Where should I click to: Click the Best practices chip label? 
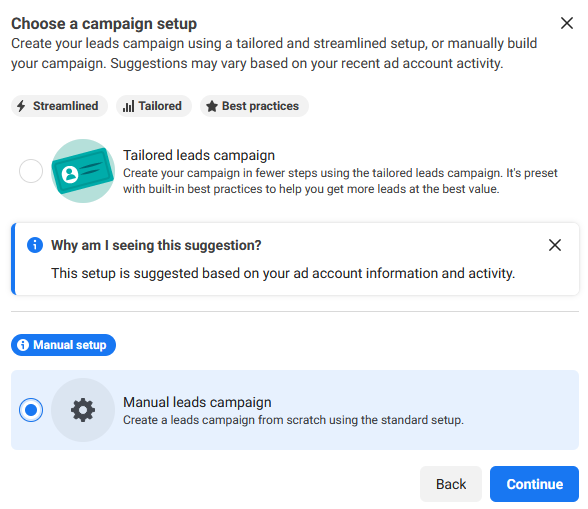coord(260,106)
